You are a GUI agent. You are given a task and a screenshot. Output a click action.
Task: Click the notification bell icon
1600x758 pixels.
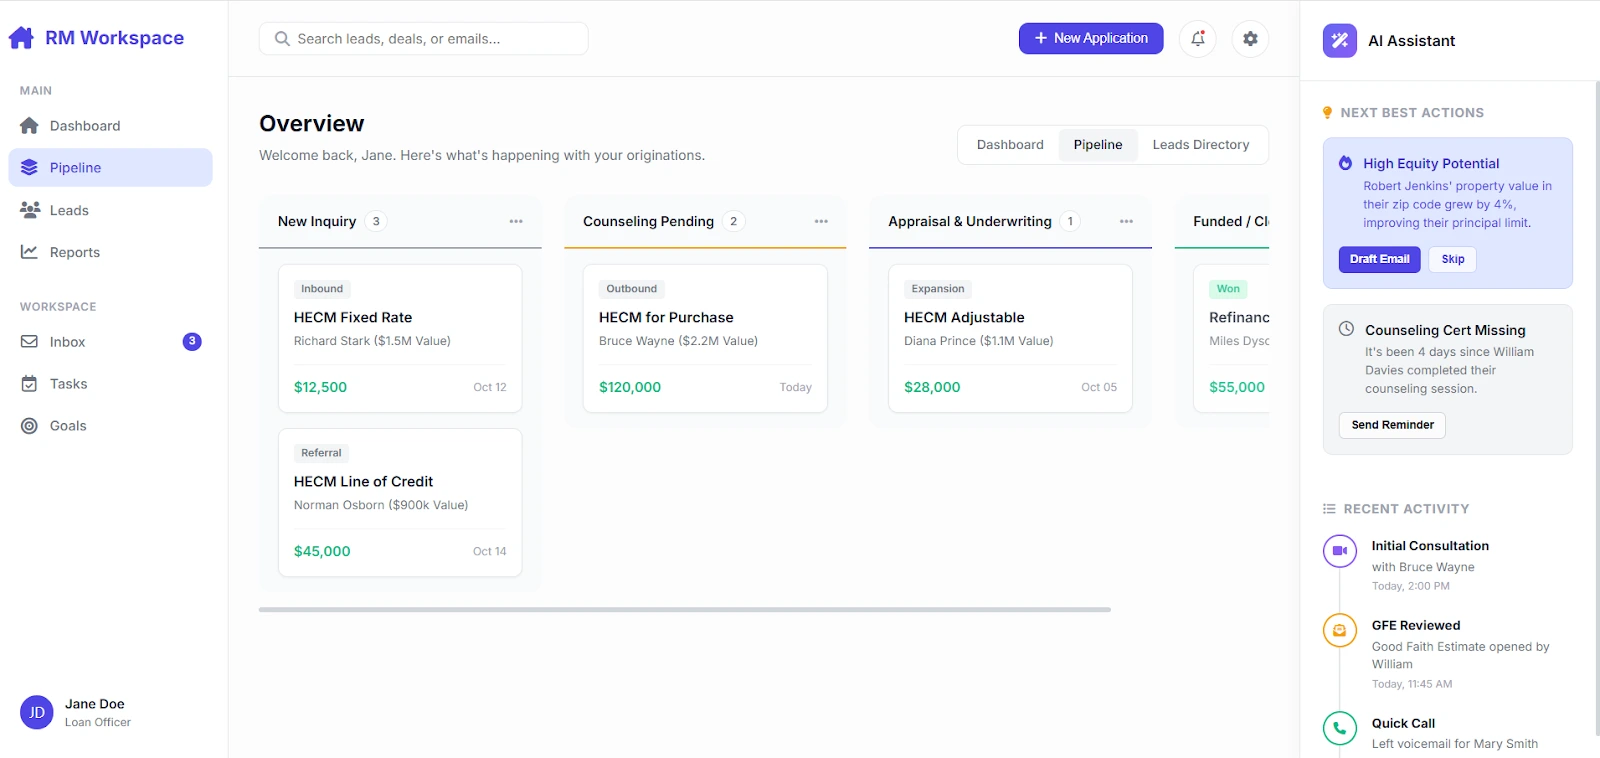coord(1197,39)
